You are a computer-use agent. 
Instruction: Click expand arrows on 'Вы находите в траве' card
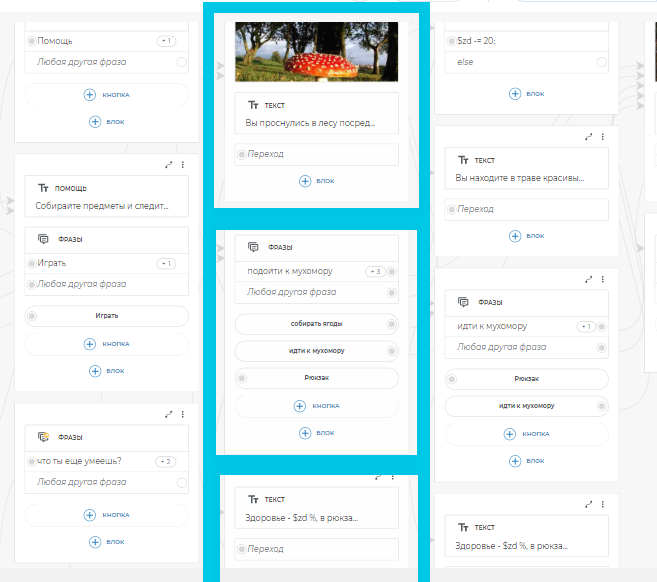tap(589, 137)
